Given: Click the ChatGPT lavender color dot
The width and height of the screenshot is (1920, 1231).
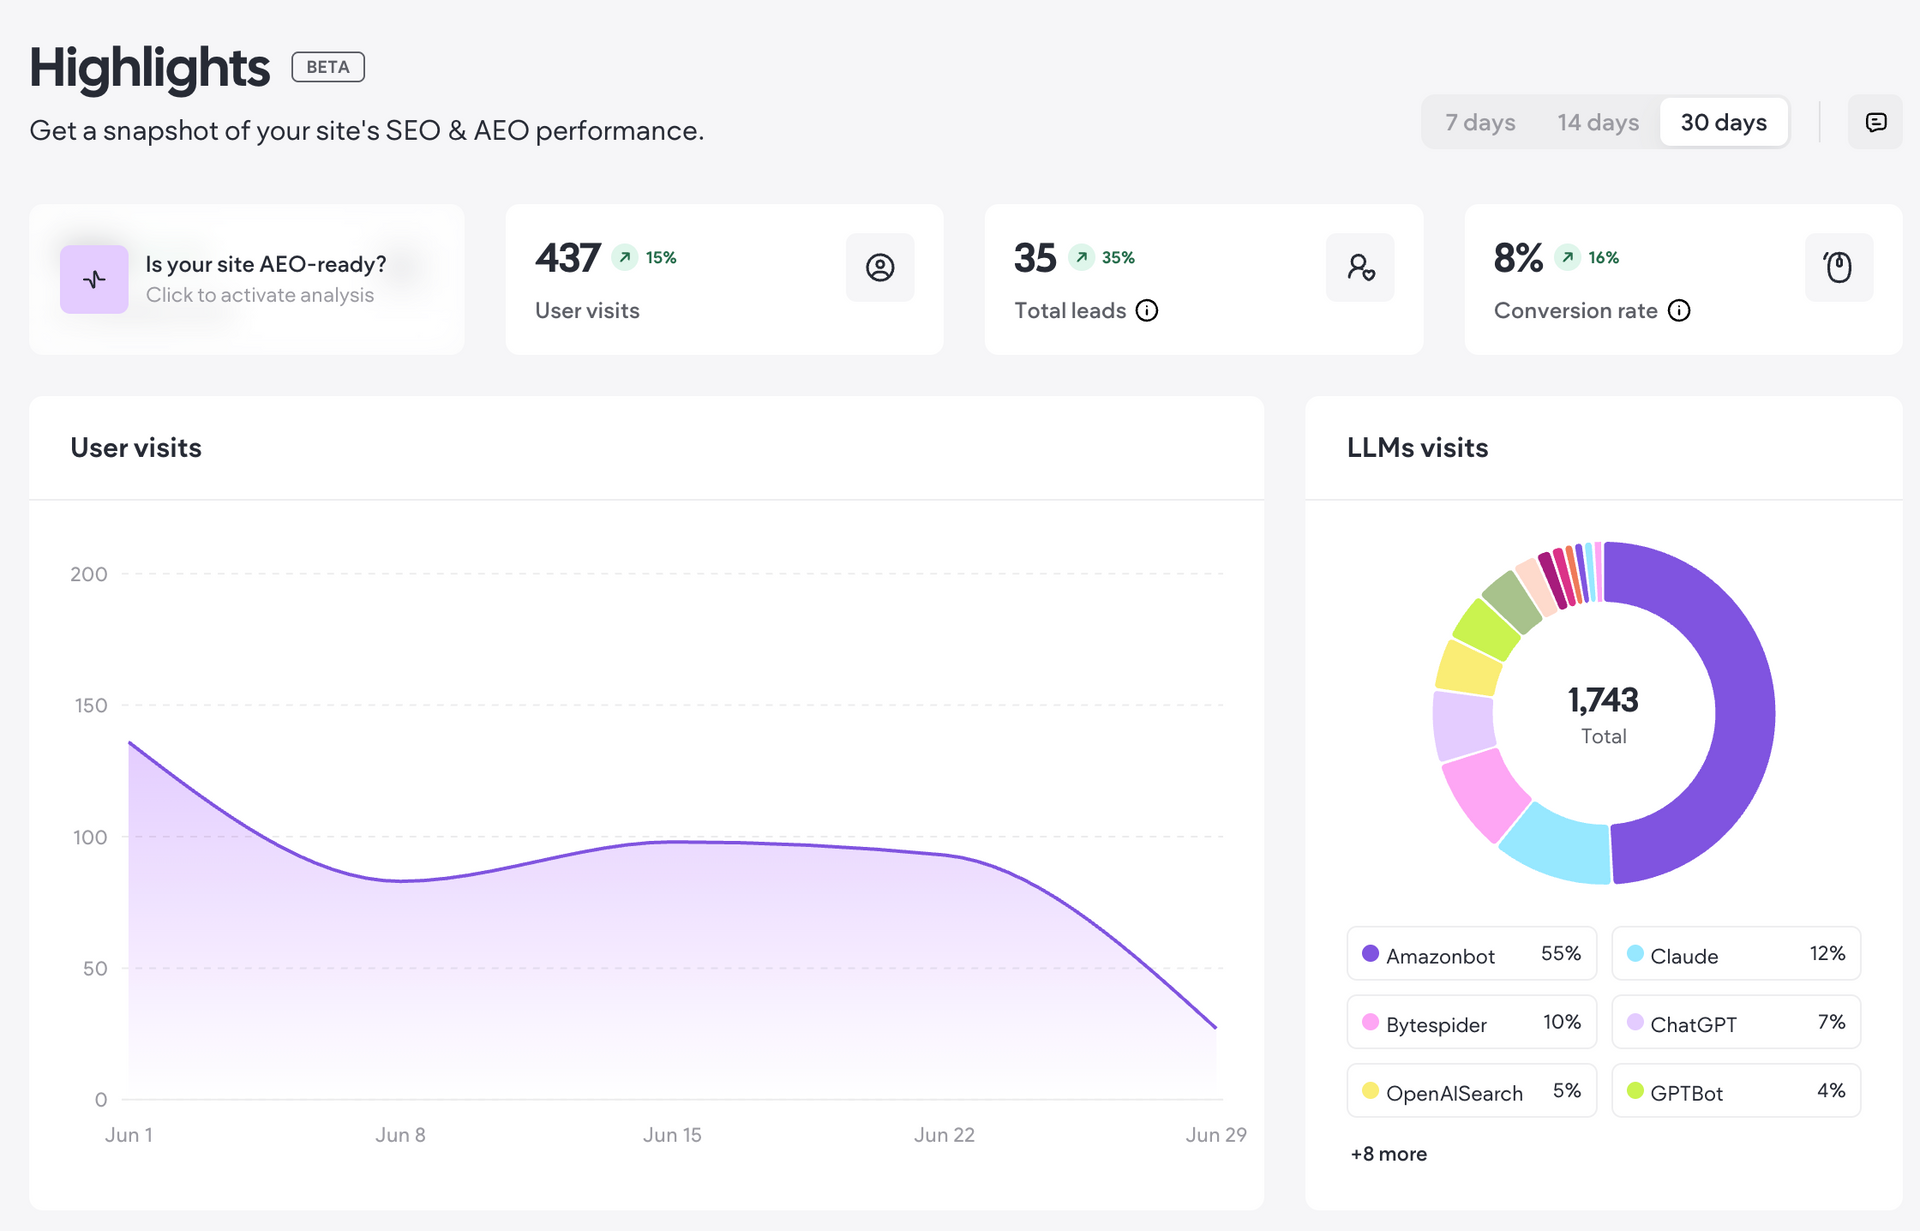Looking at the screenshot, I should pos(1635,1022).
